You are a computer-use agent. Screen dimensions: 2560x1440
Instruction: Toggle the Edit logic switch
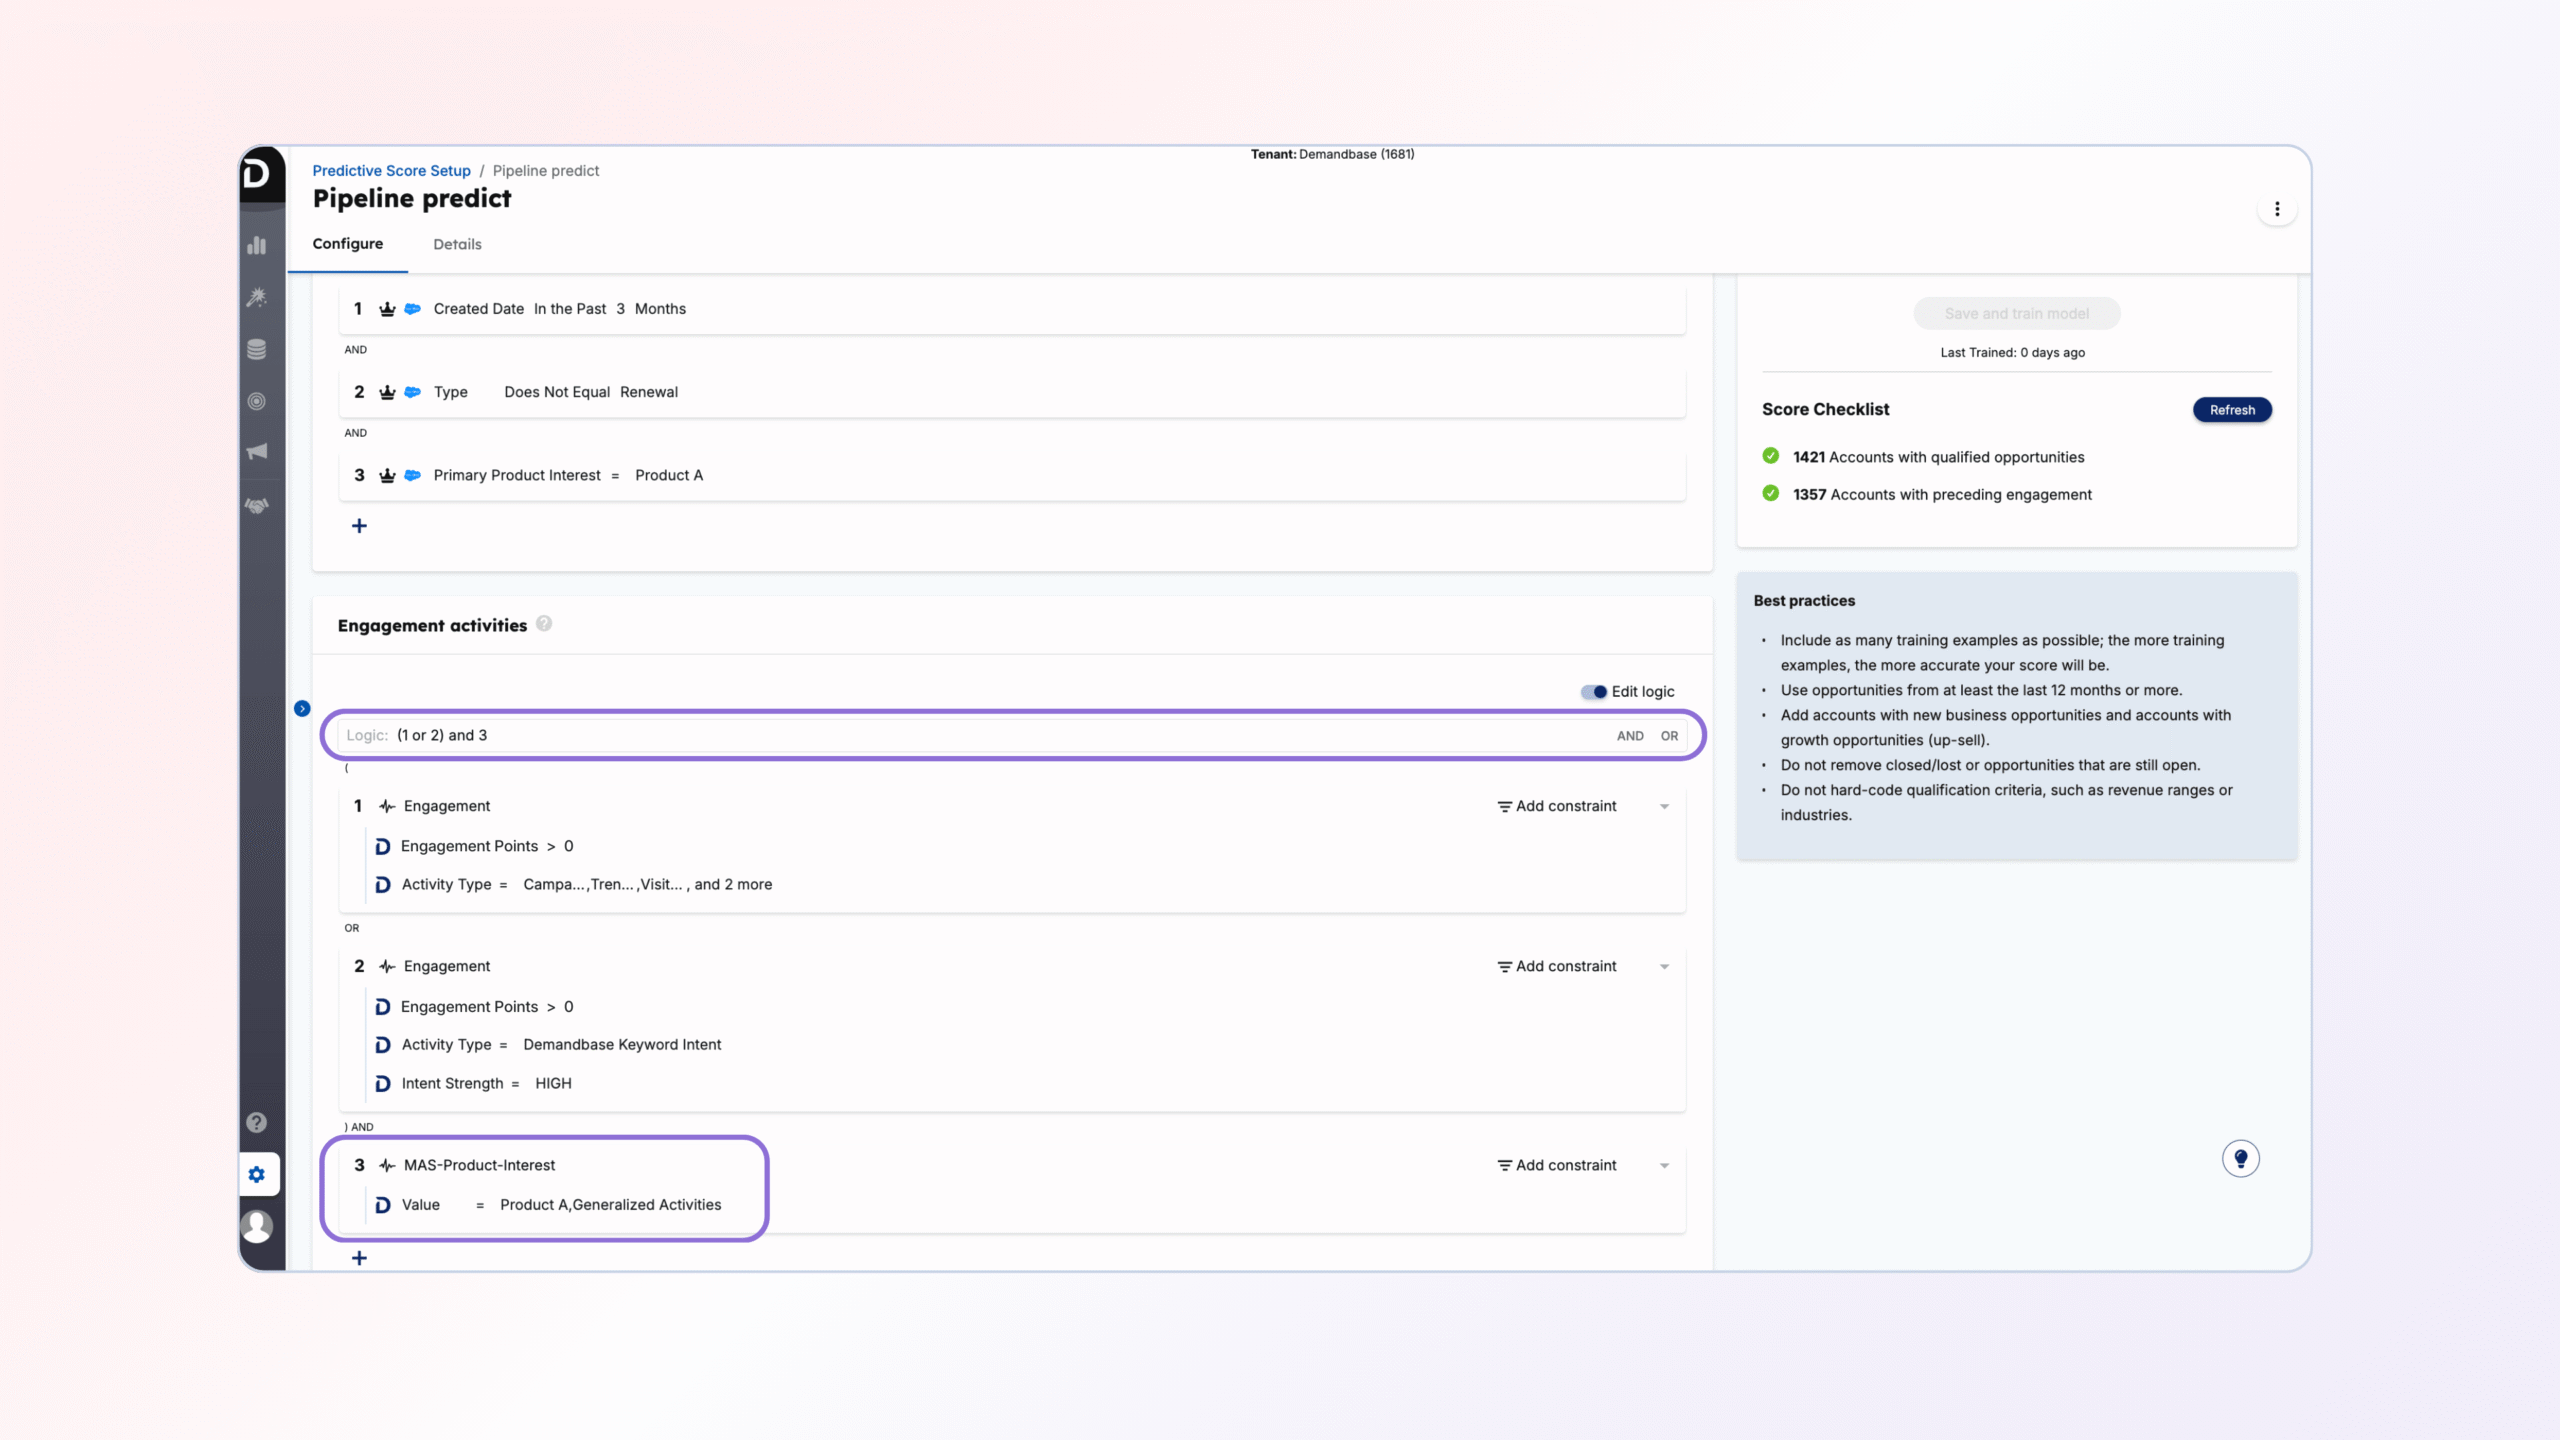click(x=1593, y=692)
